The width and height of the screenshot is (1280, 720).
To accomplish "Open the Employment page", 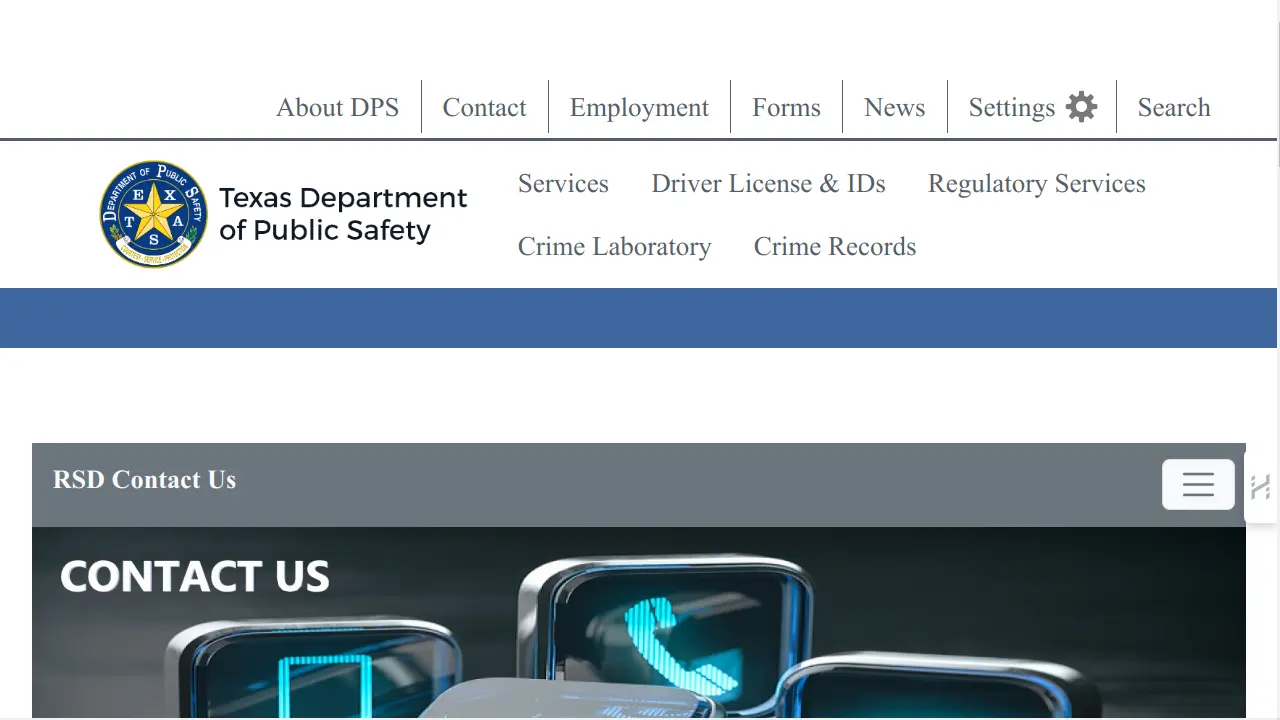I will coord(639,107).
